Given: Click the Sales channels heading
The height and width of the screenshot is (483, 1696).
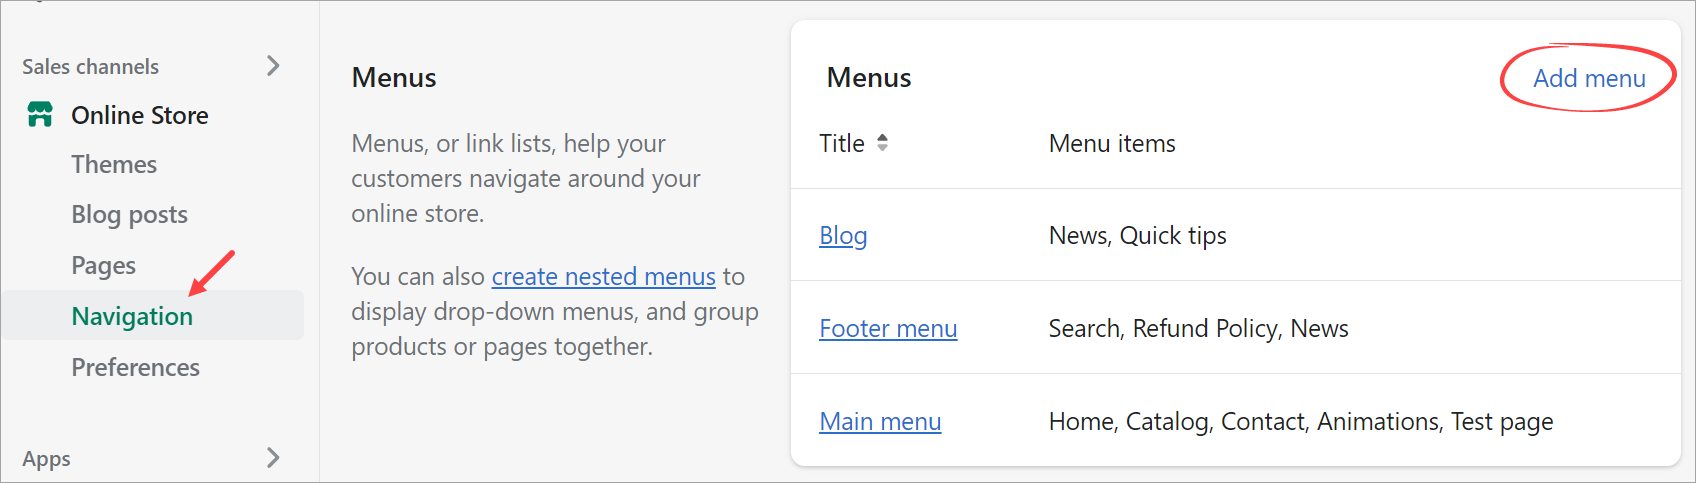Looking at the screenshot, I should click(x=90, y=67).
